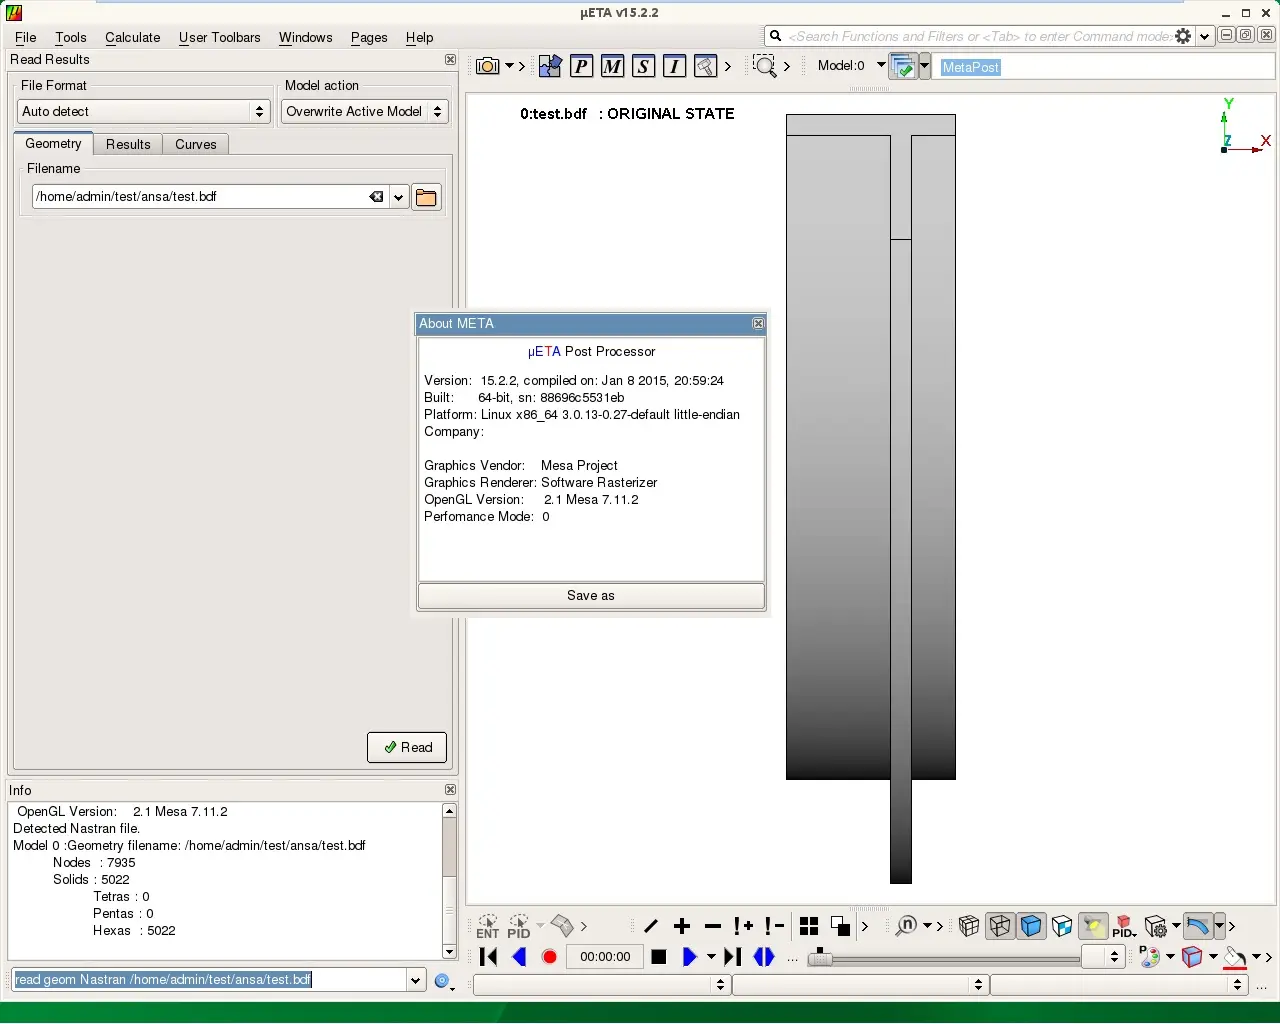The height and width of the screenshot is (1024, 1280).
Task: Click the S toolbar button
Action: coord(643,66)
